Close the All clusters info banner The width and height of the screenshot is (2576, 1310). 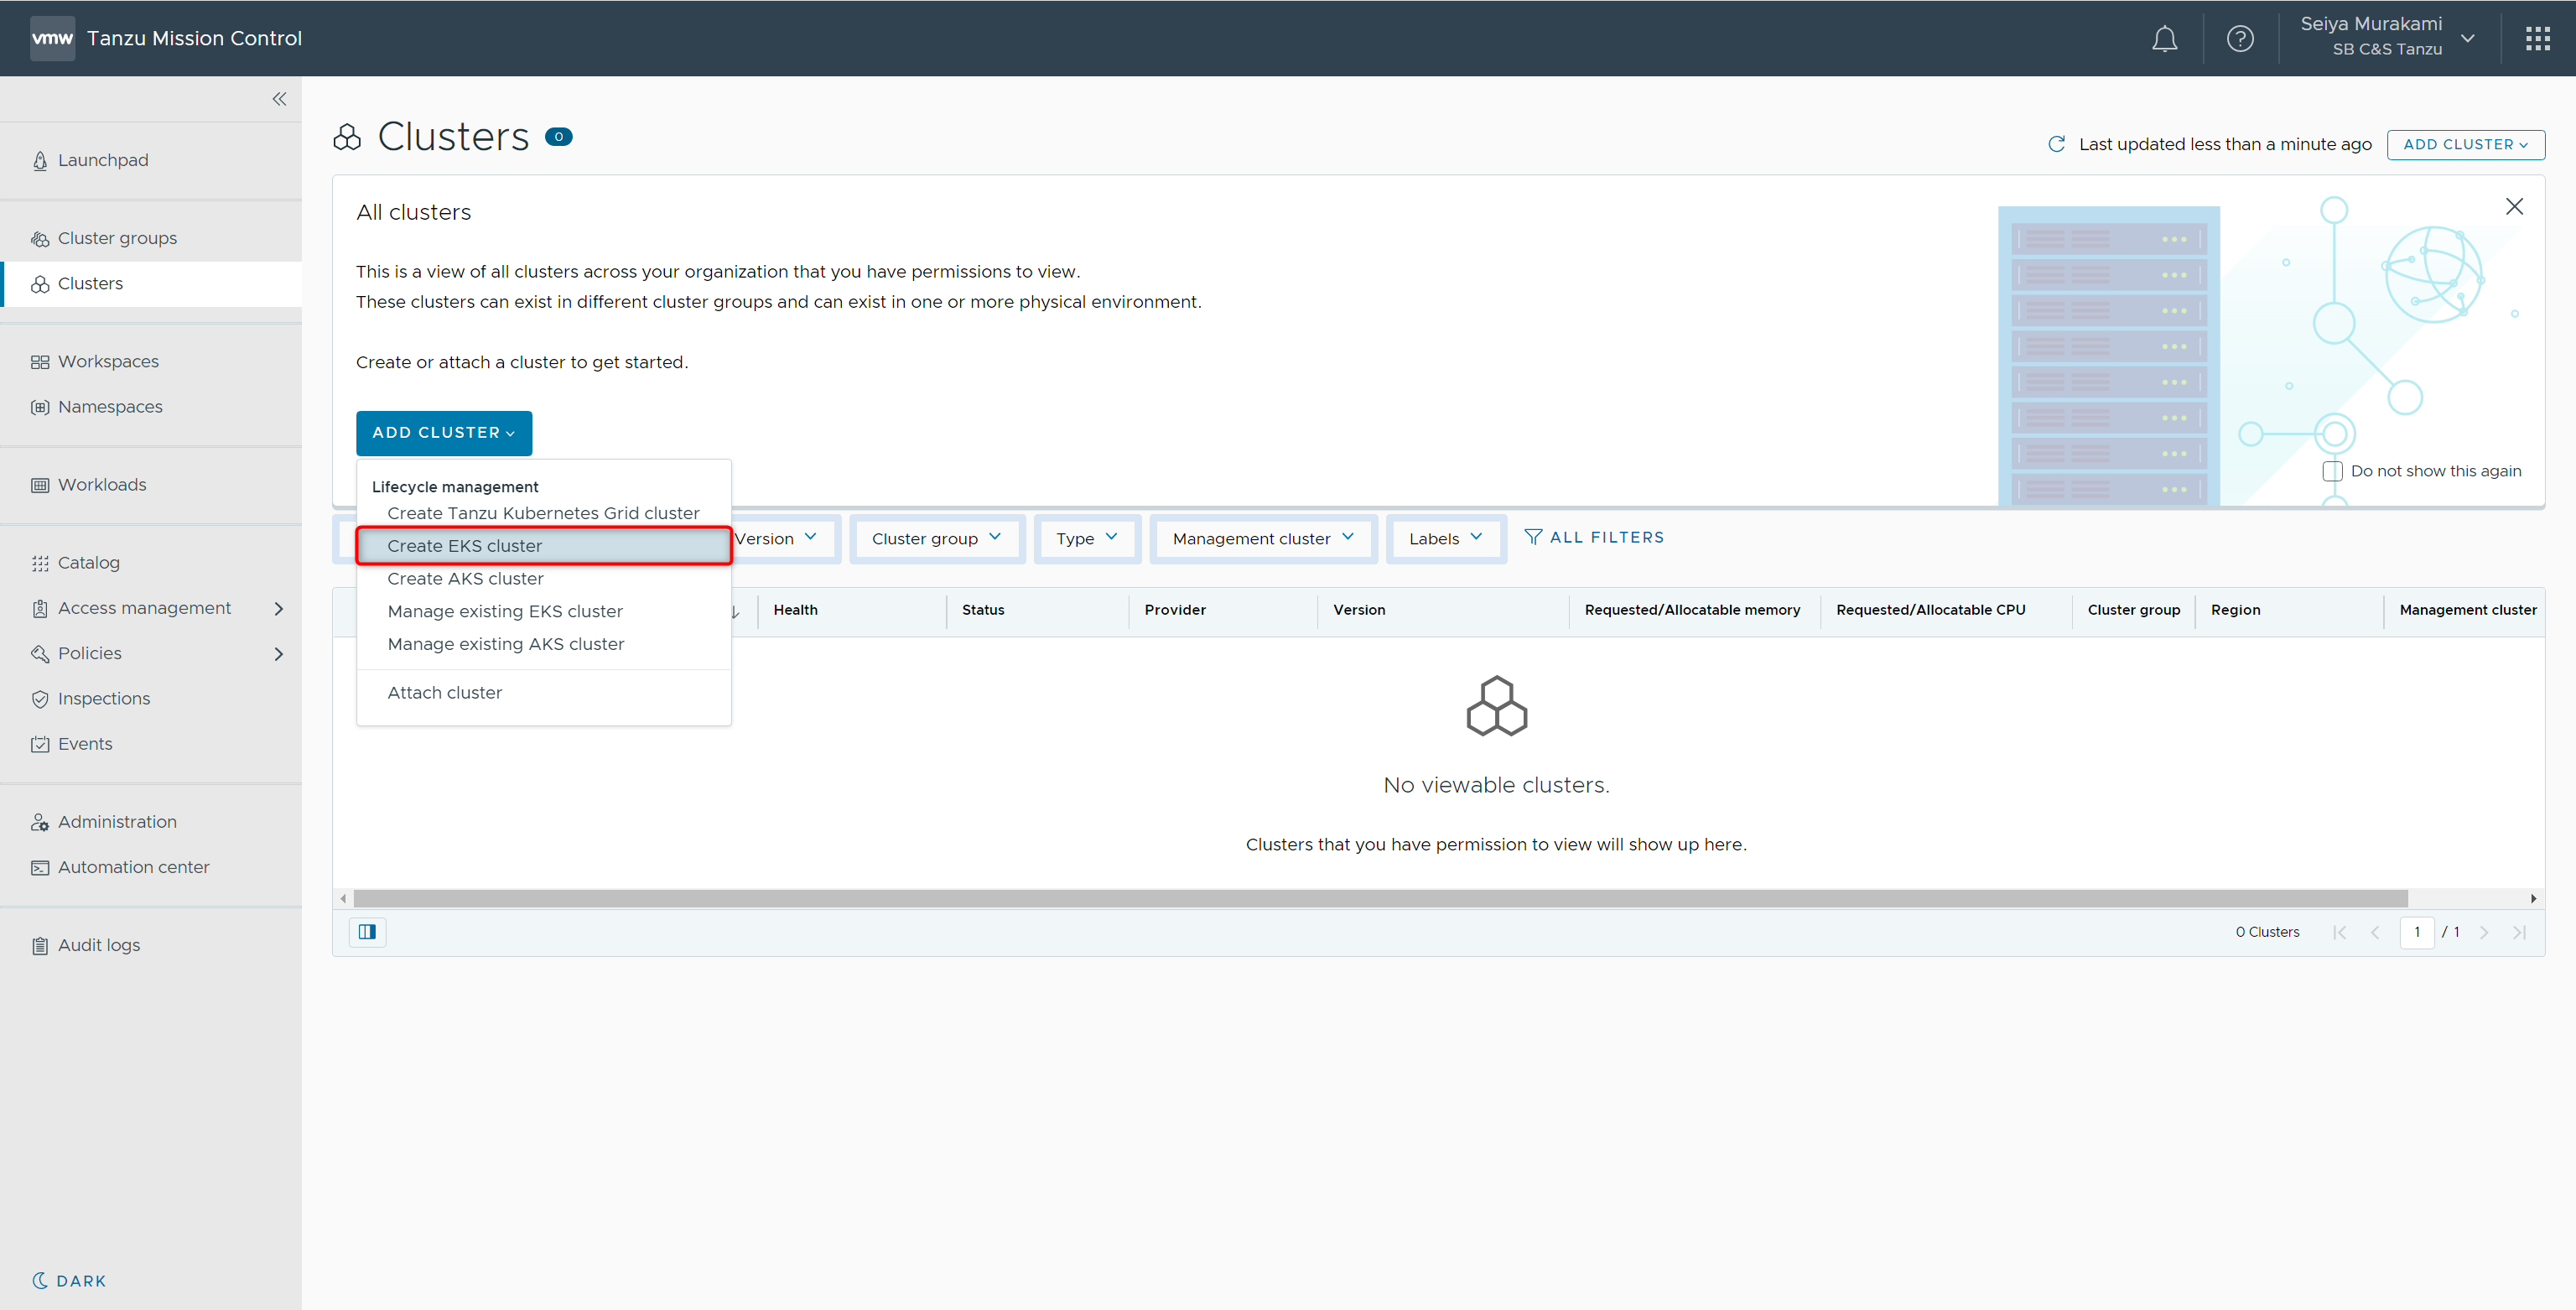[2514, 207]
